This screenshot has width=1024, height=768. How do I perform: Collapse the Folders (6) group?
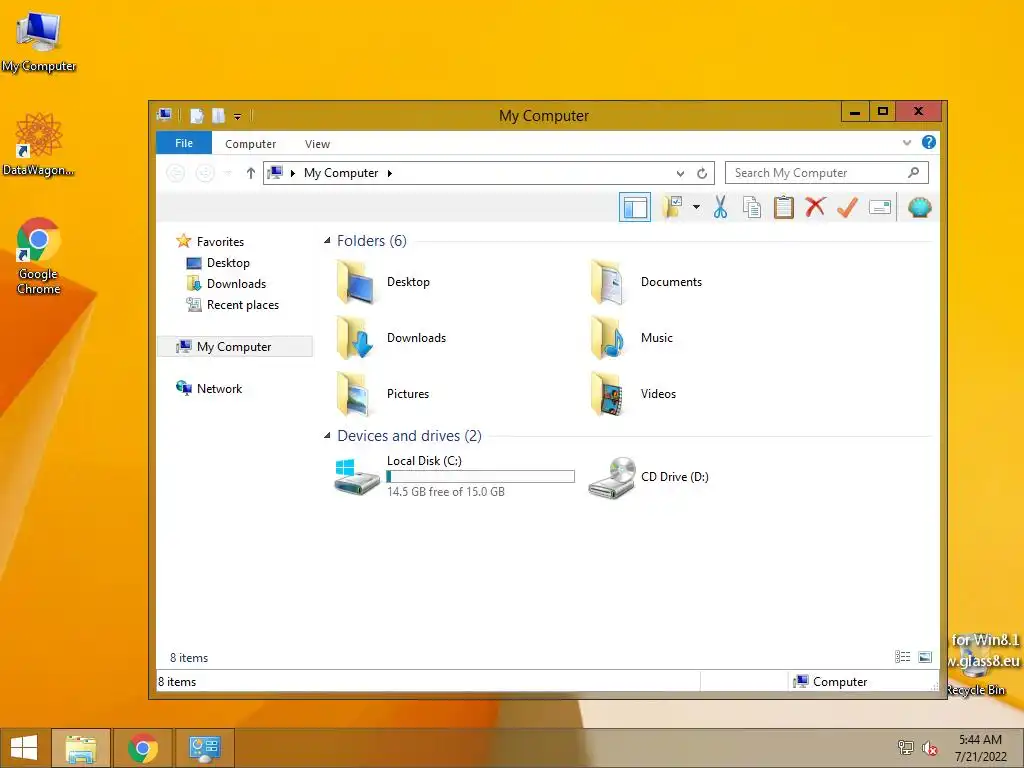[x=327, y=240]
